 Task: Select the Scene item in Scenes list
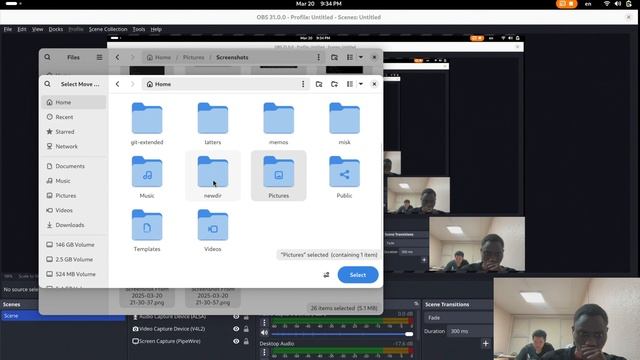[x=62, y=316]
